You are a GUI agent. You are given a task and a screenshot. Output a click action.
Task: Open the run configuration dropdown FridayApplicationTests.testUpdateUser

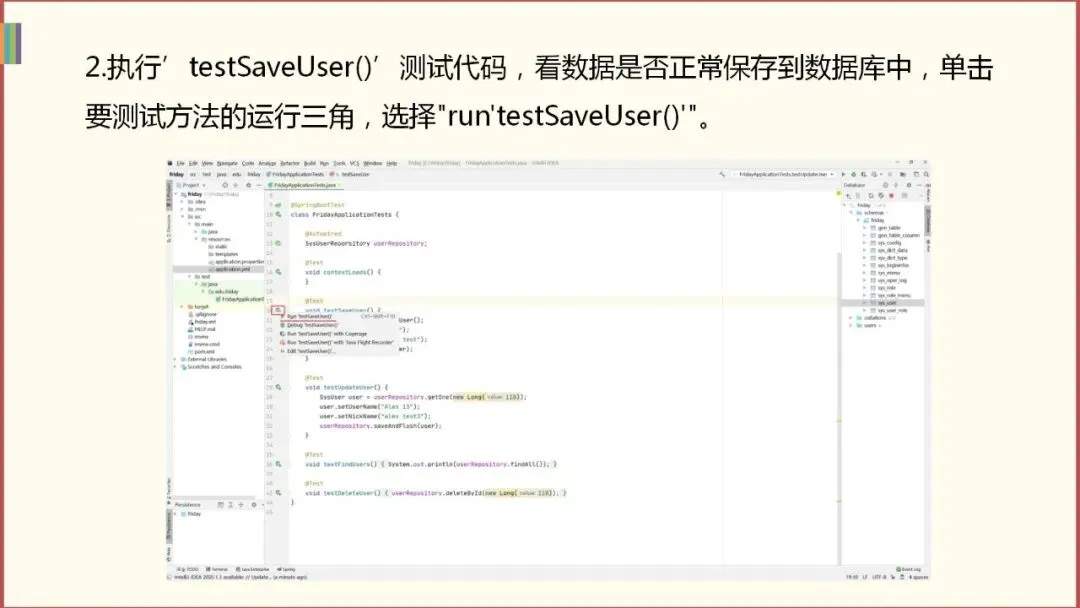coord(784,174)
